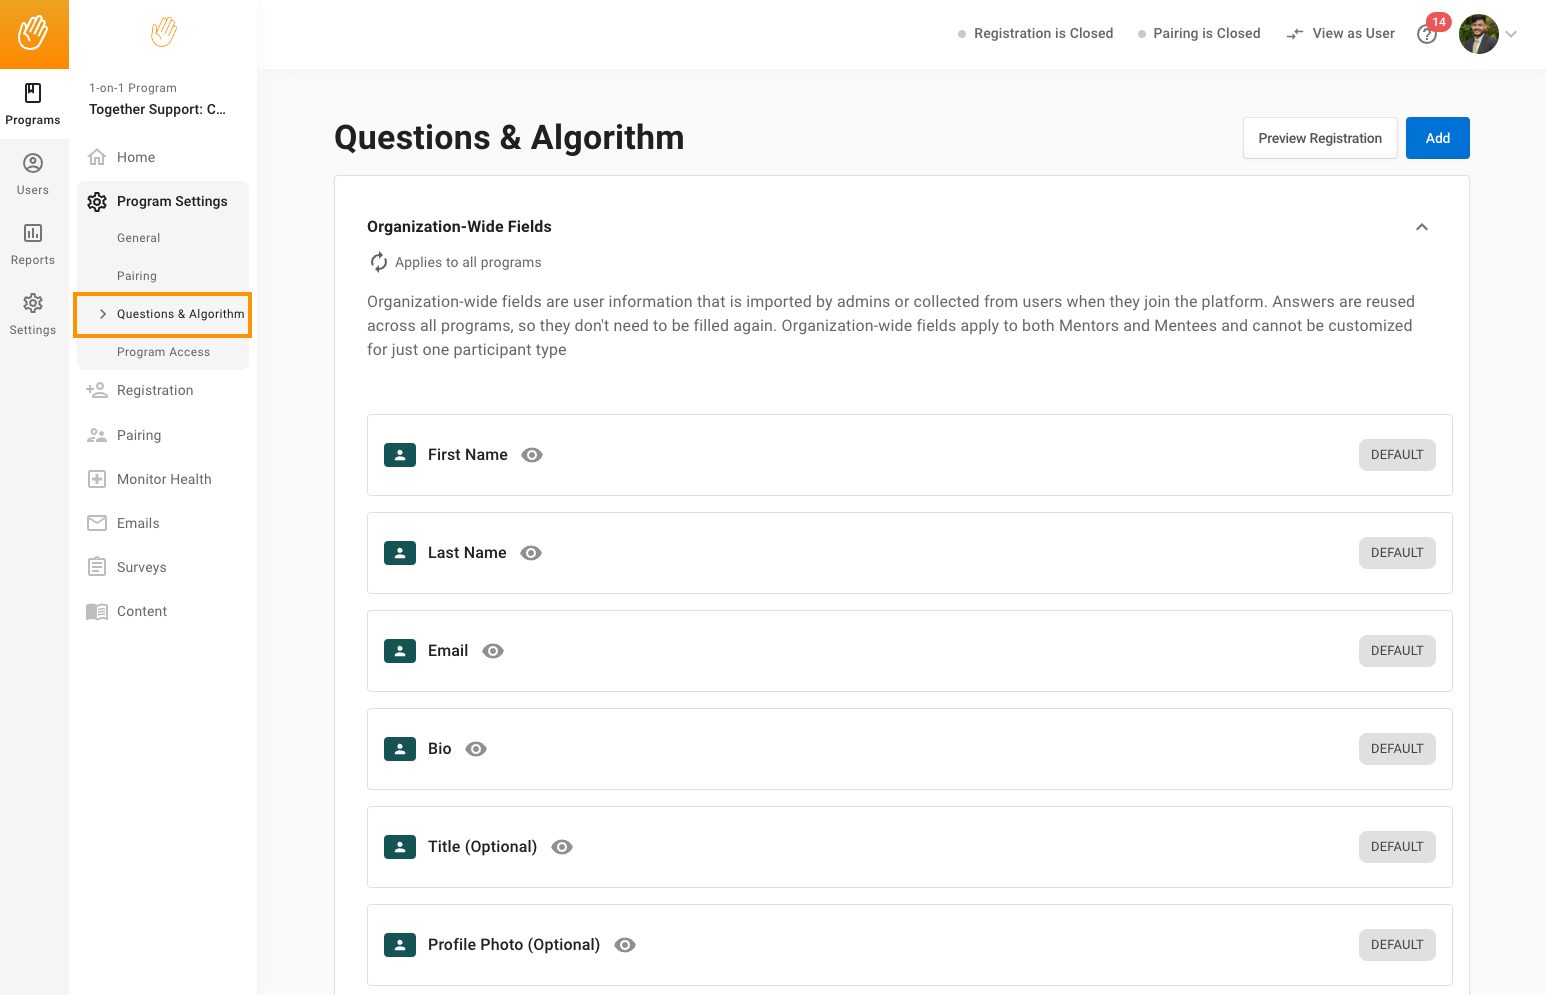
Task: Open the Users section
Action: coord(33,174)
